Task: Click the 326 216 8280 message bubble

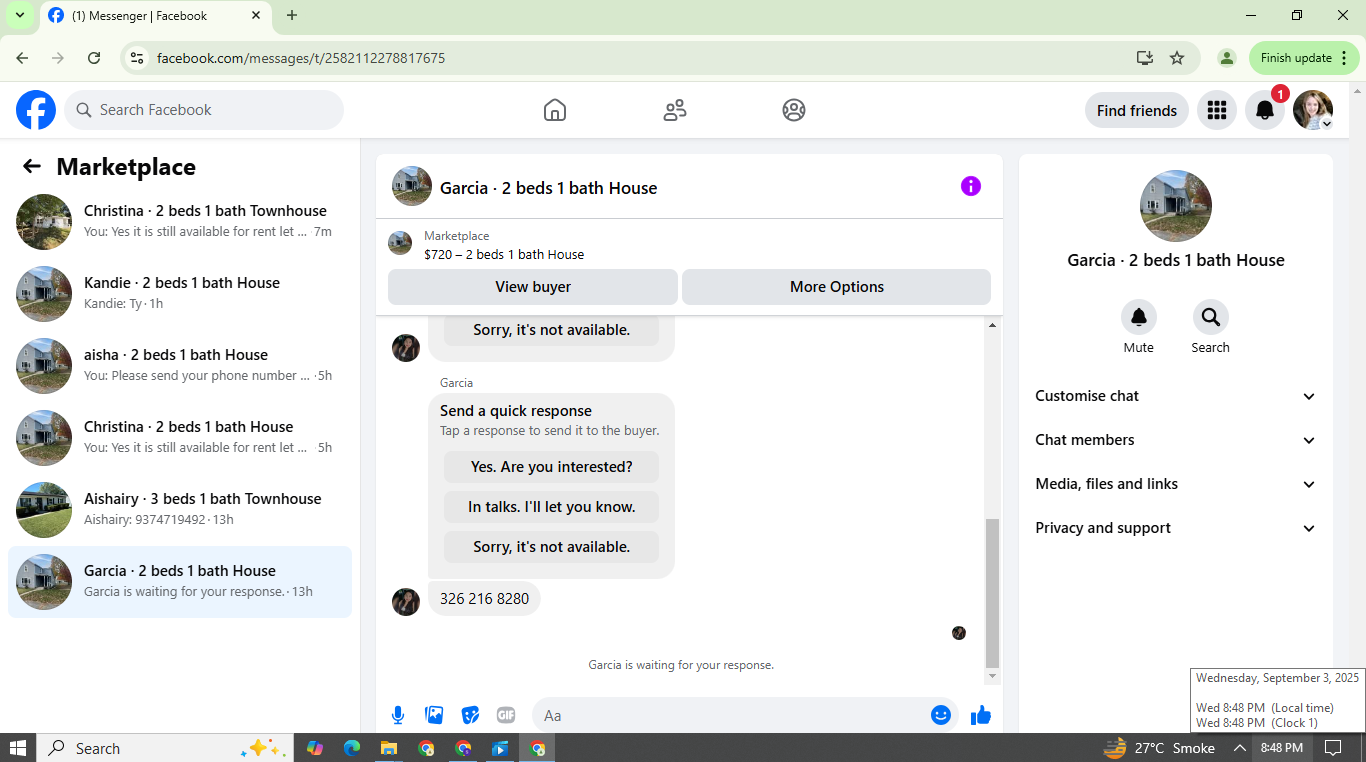Action: [x=485, y=599]
